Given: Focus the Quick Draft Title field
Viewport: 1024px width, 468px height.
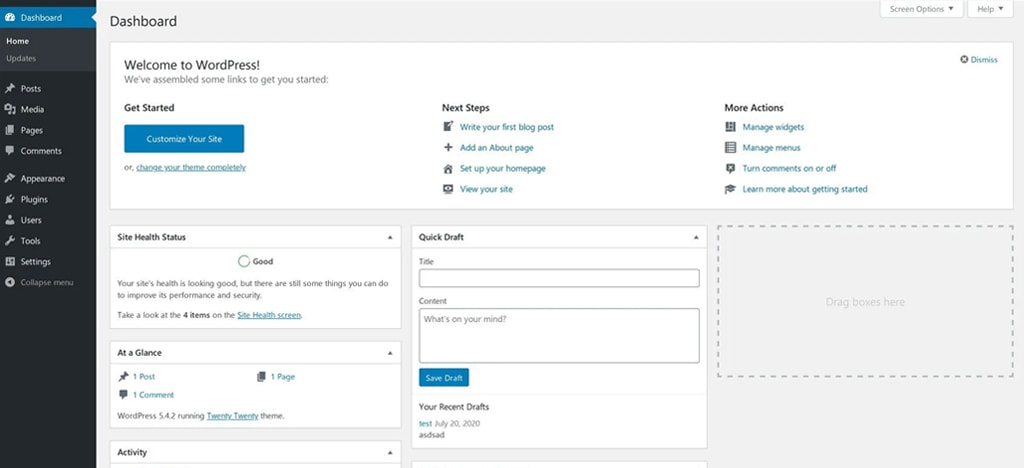Looking at the screenshot, I should click(559, 278).
